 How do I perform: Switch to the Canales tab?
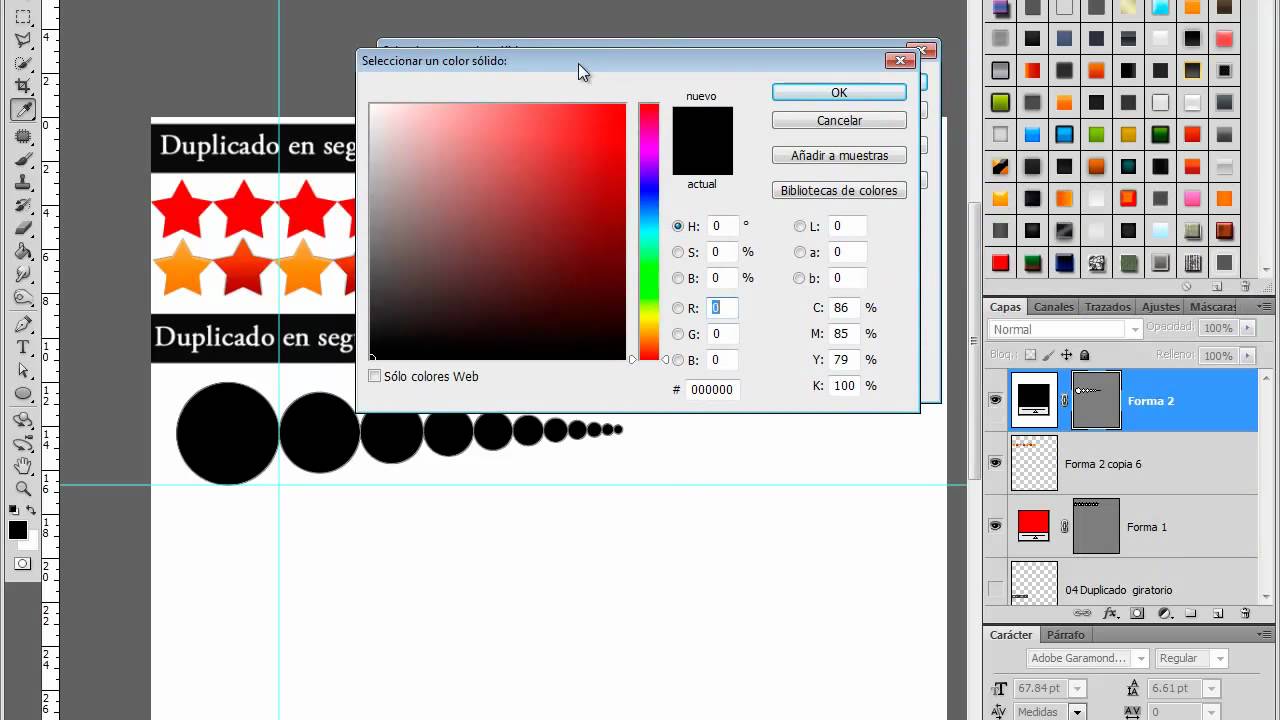coord(1053,307)
